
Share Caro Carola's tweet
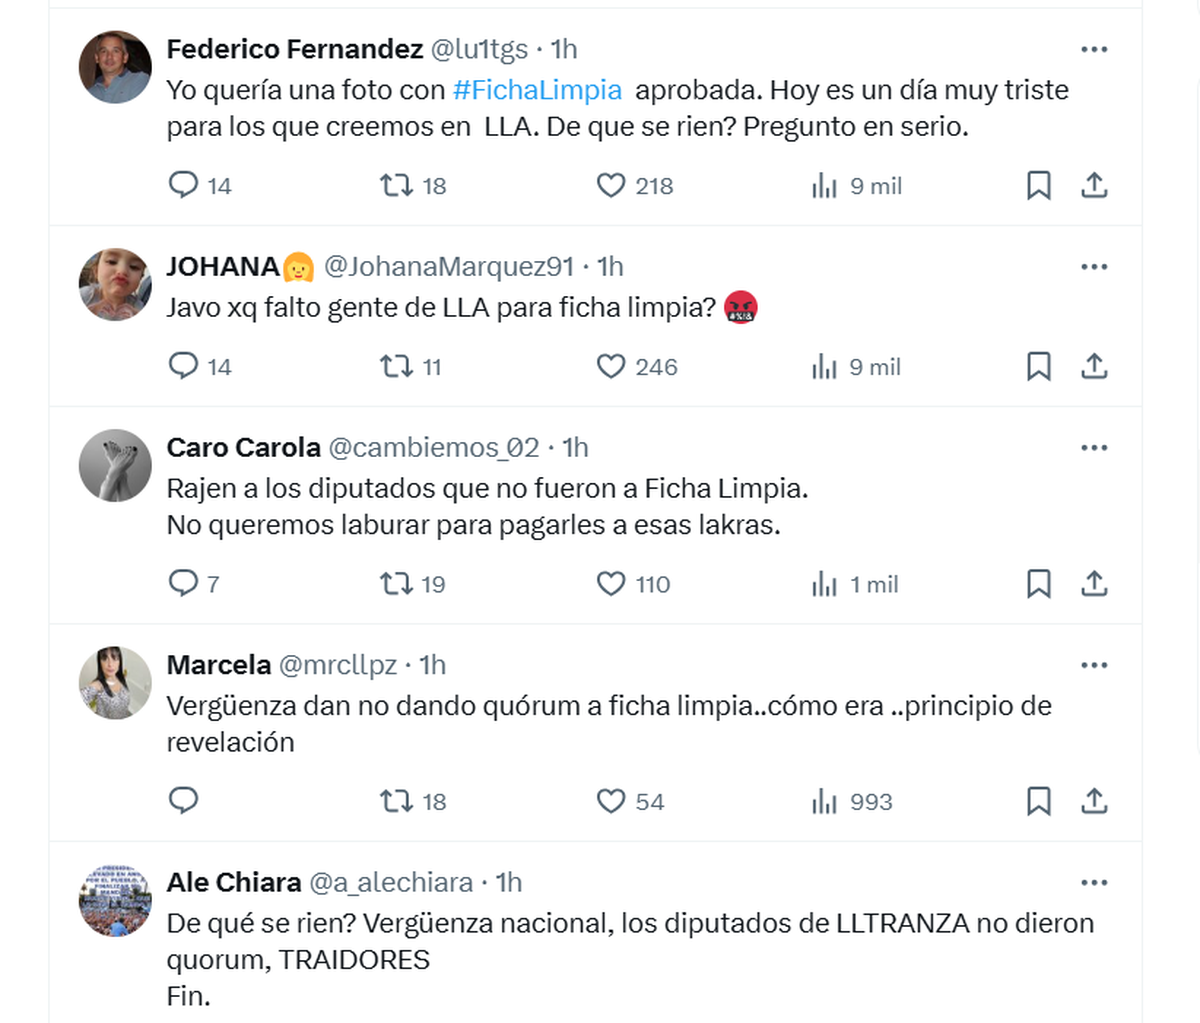coord(1095,583)
